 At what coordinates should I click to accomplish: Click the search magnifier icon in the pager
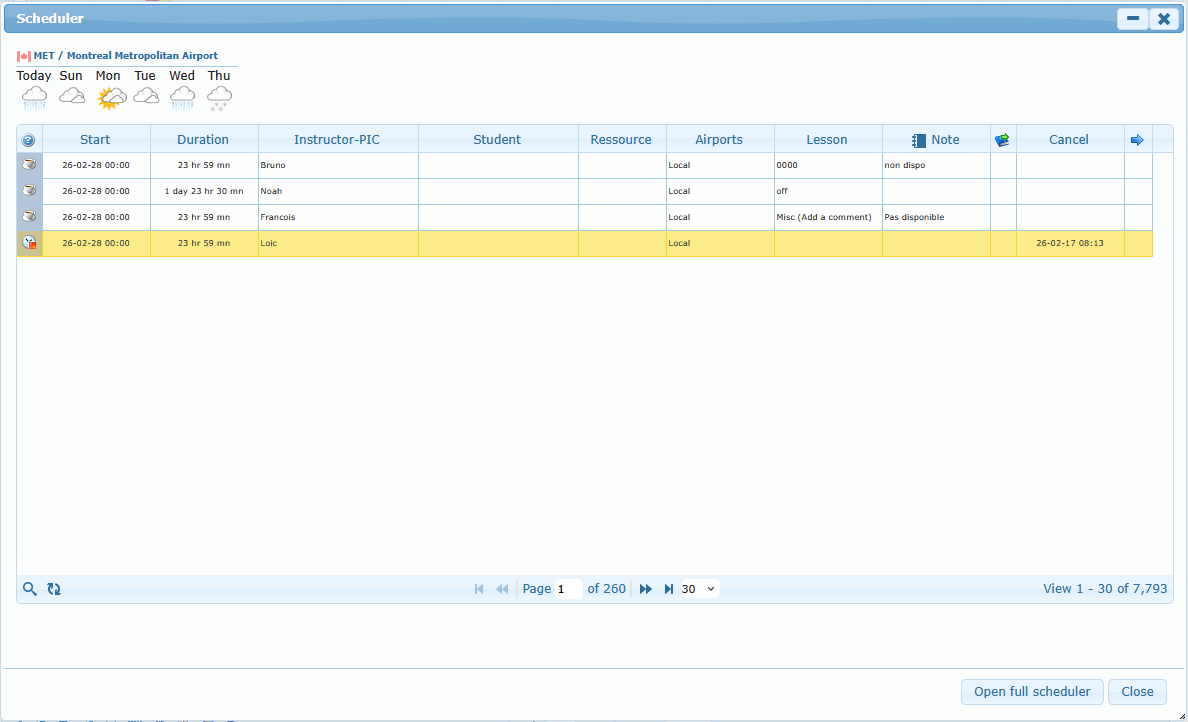point(30,589)
